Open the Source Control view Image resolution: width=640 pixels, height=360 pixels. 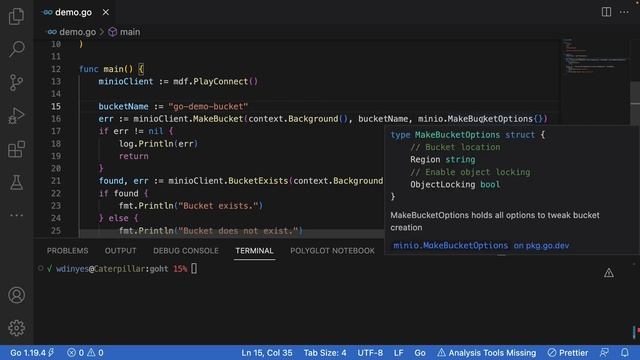(16, 82)
